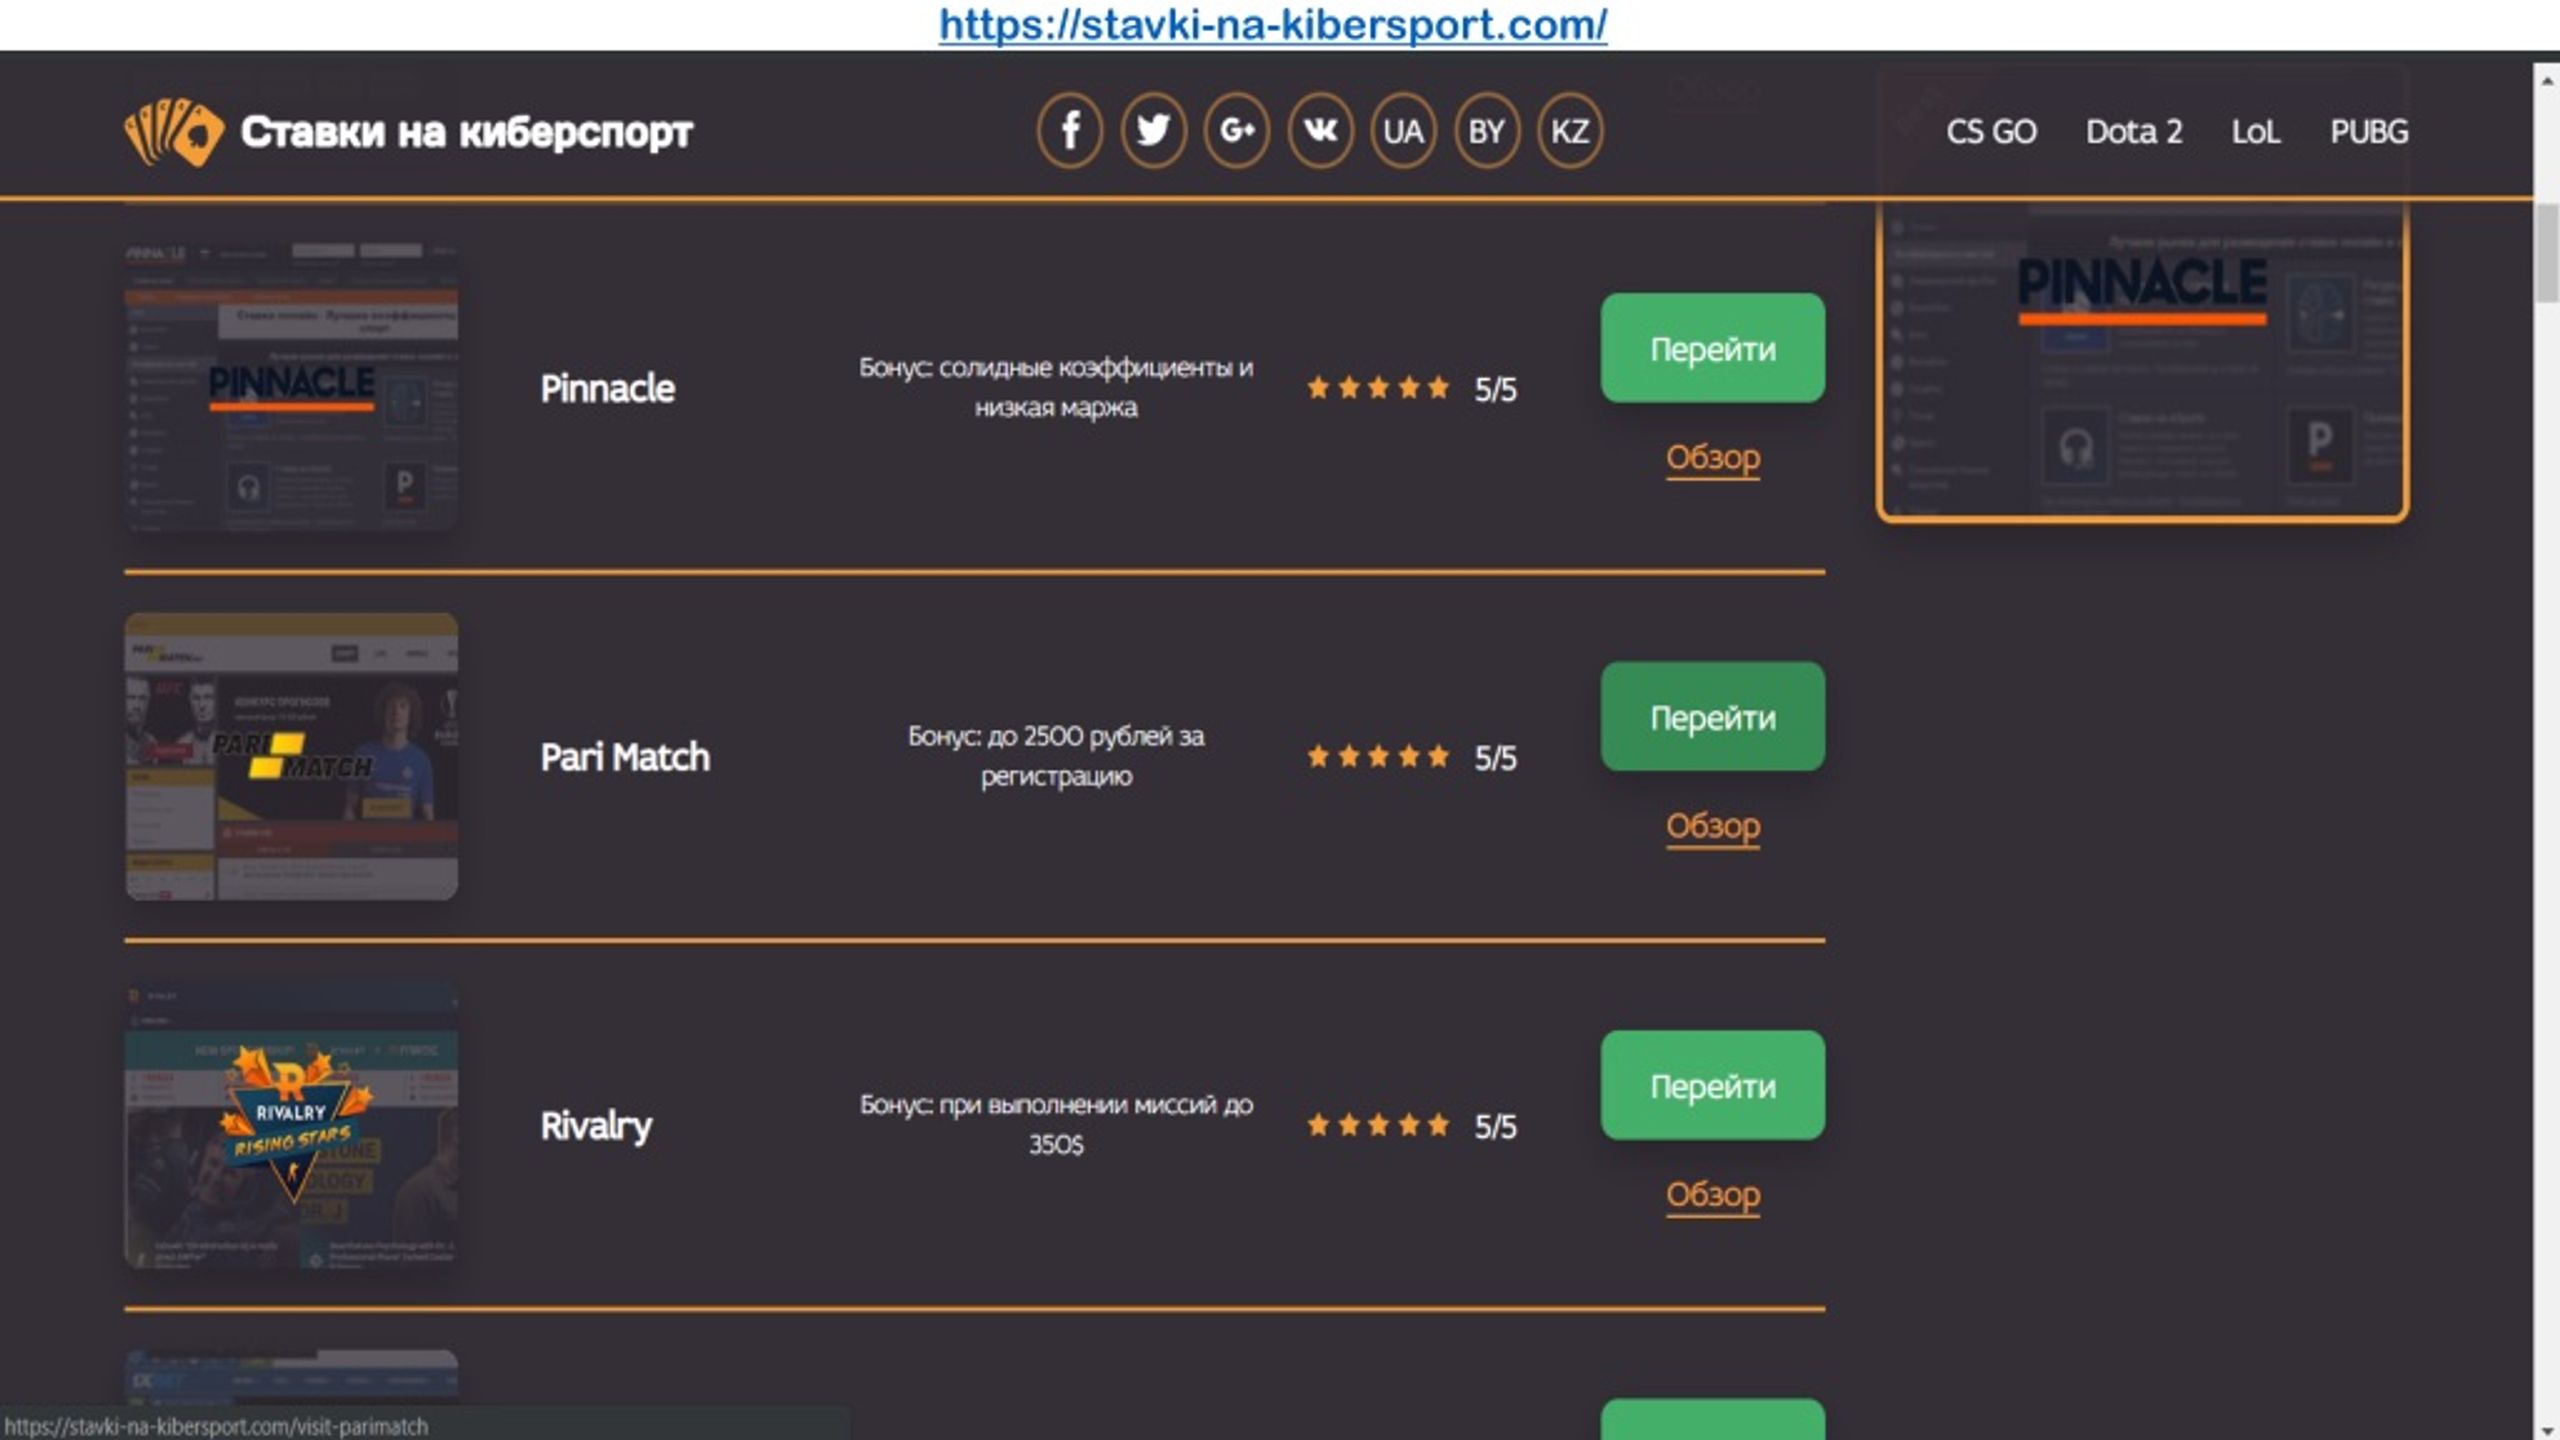This screenshot has width=2560, height=1440.
Task: Click bonus text до 2500 рублей за регистрацию
Action: 1056,756
